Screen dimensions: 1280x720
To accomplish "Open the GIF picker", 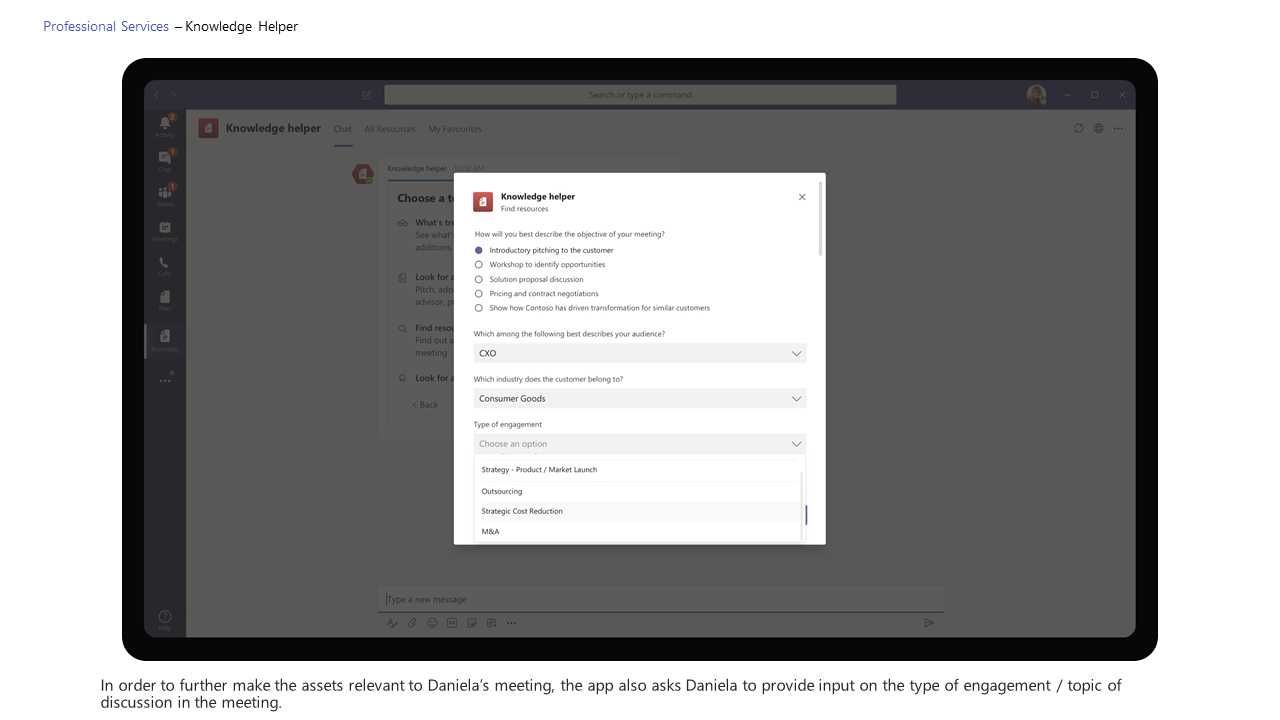I will point(452,622).
